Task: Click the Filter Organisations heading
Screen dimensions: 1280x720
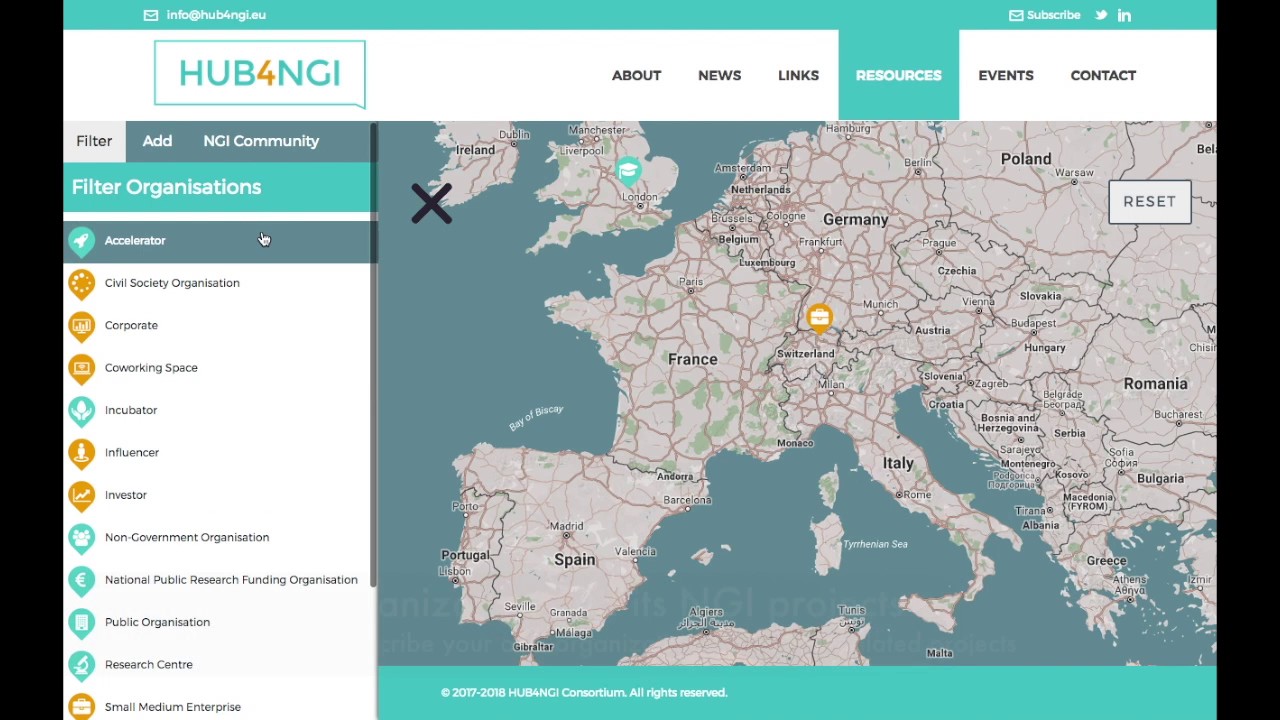Action: (166, 187)
